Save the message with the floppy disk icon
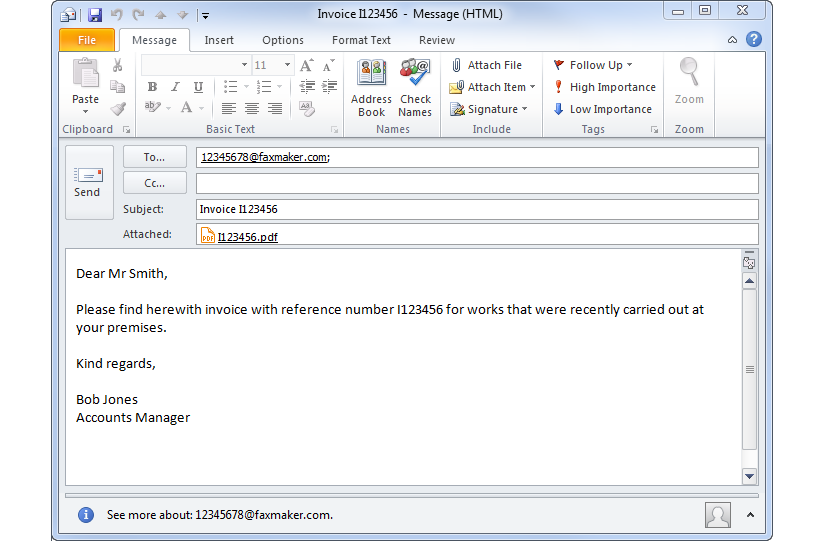This screenshot has width=825, height=541. coord(95,15)
